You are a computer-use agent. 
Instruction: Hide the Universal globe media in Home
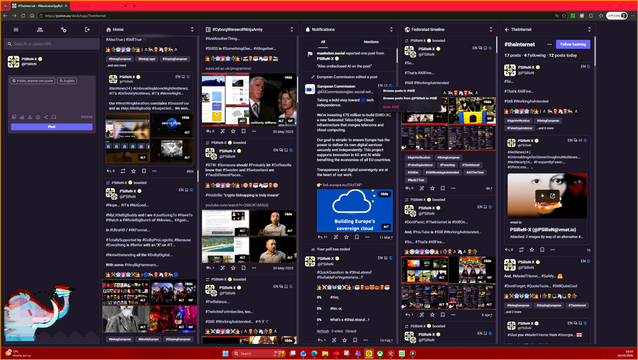(x=186, y=118)
